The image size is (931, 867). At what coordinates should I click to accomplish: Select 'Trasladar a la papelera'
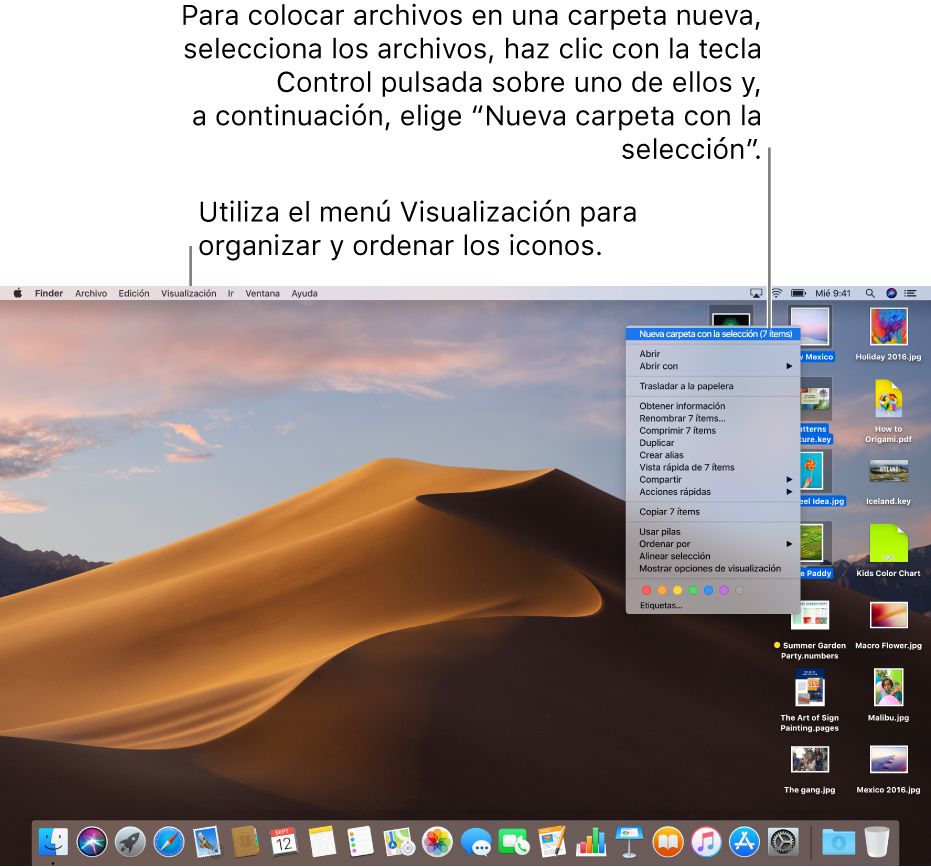tap(686, 386)
